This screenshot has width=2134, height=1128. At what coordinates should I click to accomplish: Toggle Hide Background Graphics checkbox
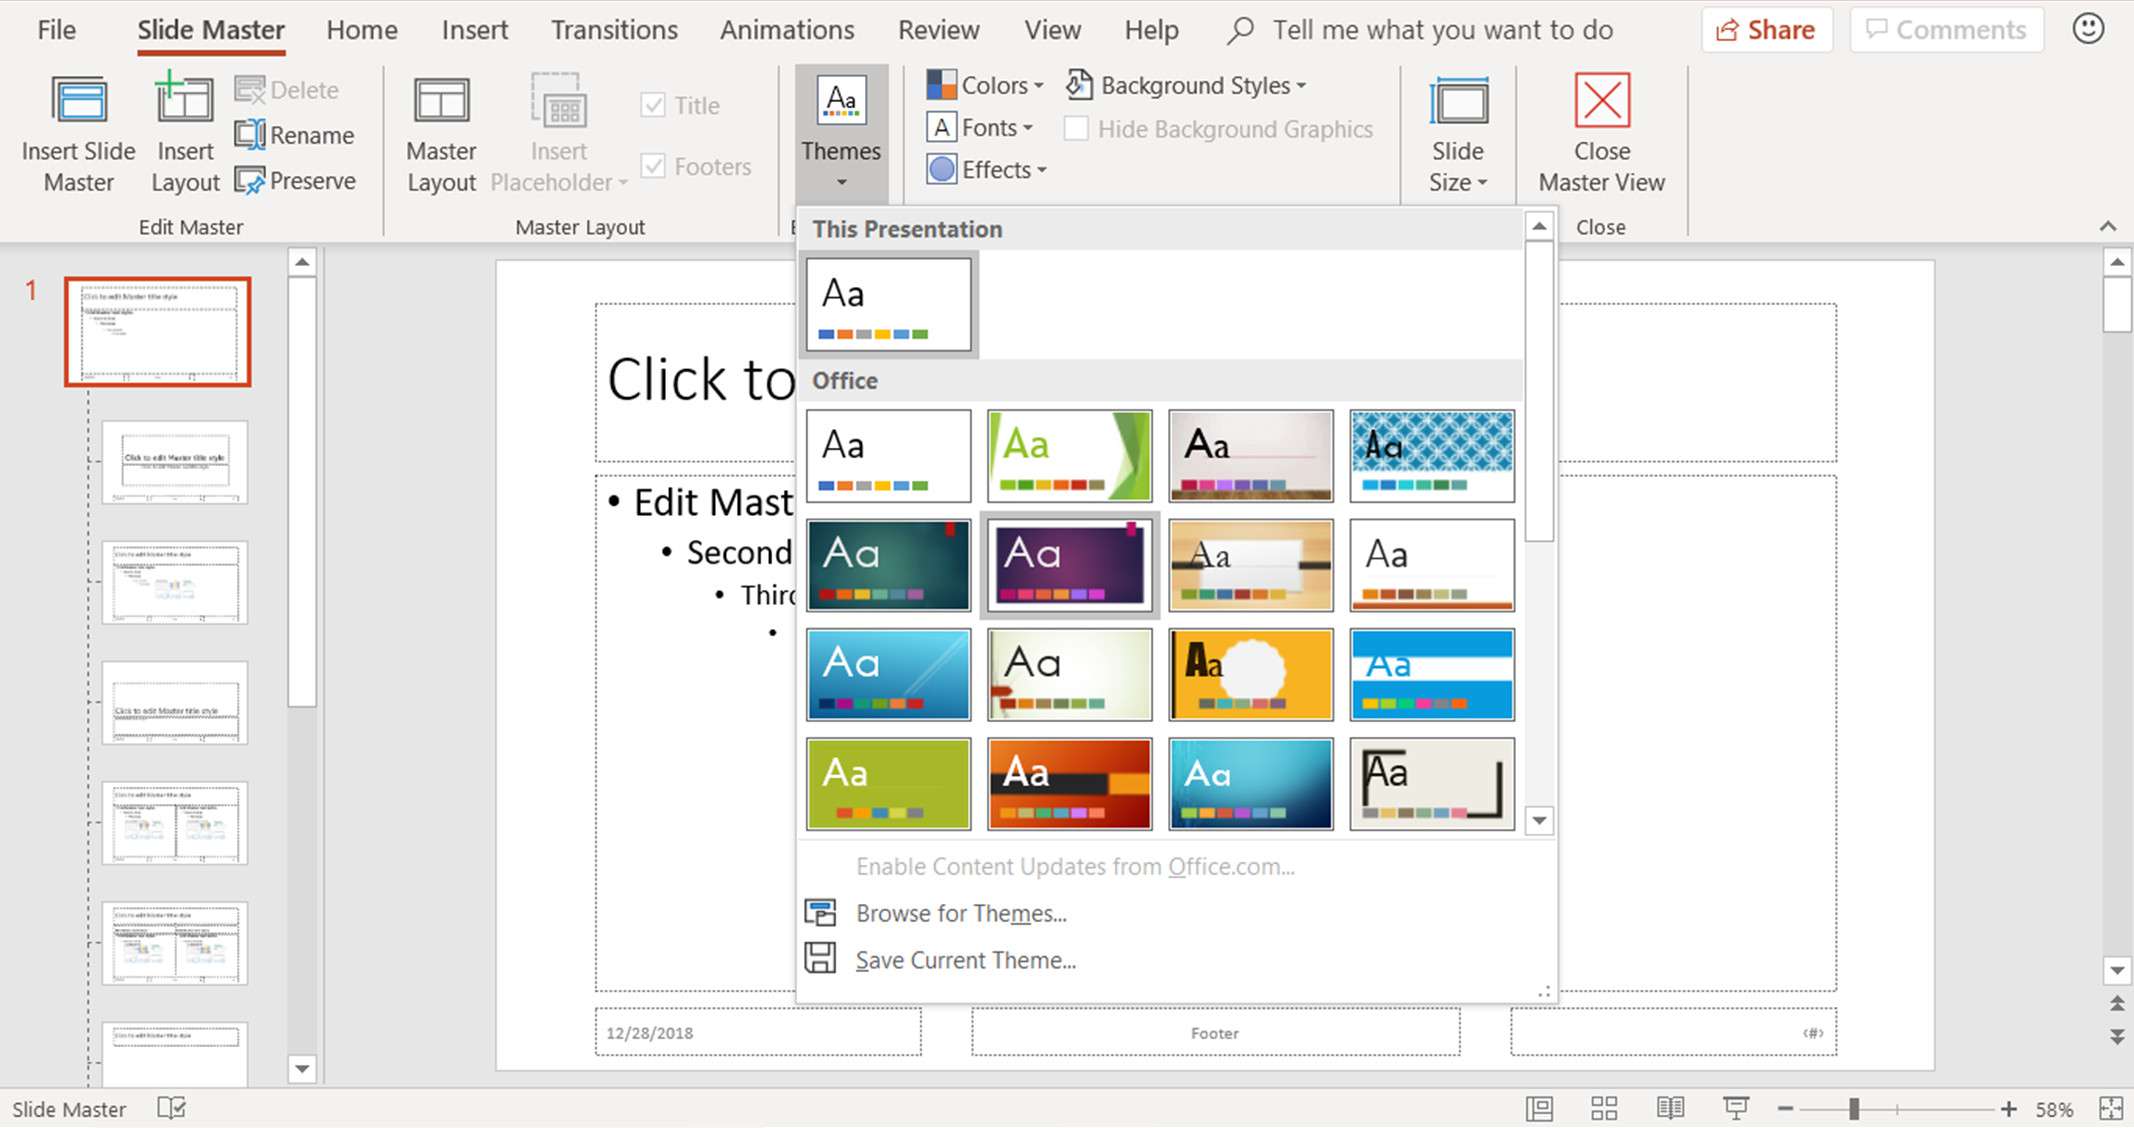click(x=1075, y=128)
